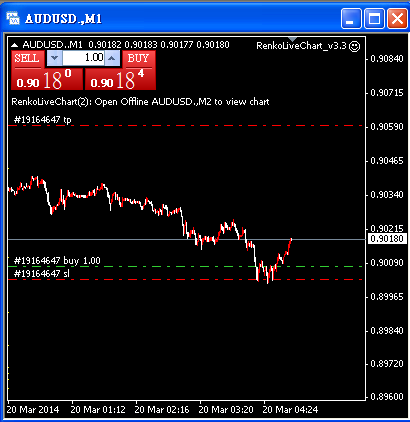Click the 1.00 volume input field

point(84,58)
